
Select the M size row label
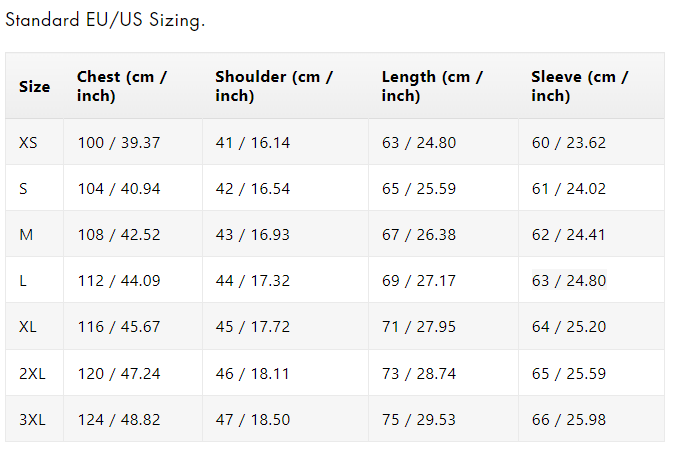pos(26,235)
